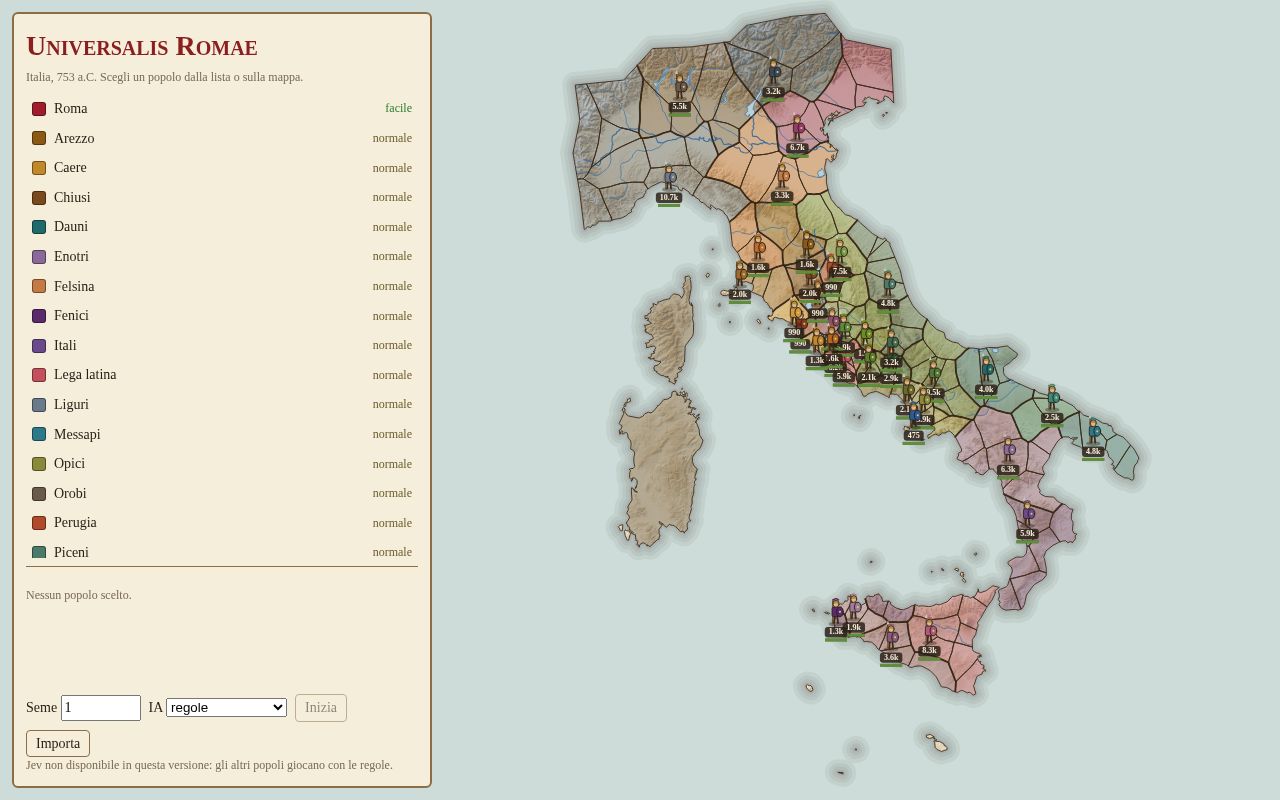Click the 3.6k army in Sicily
Image resolution: width=1280 pixels, height=800 pixels.
pos(891,644)
